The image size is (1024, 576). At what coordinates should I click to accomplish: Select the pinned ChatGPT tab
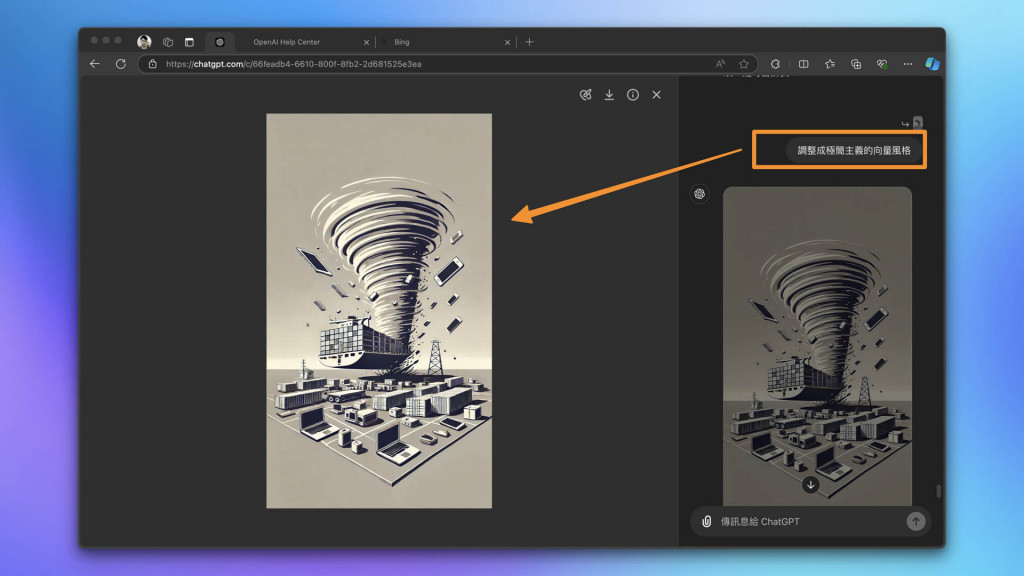pyautogui.click(x=220, y=42)
